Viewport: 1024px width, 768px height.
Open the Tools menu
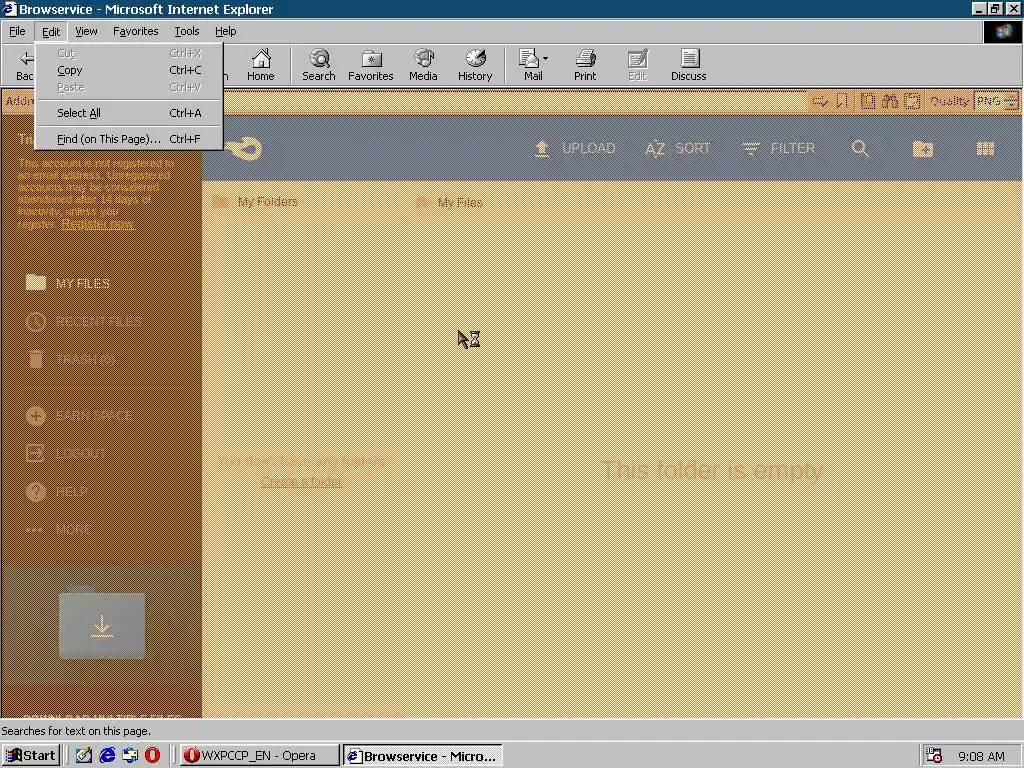click(186, 31)
